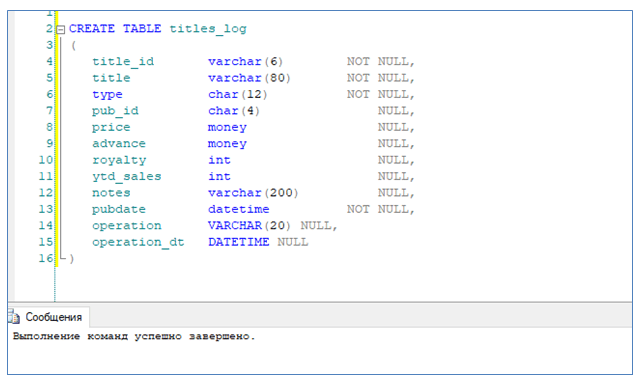Click the success message Выполнение команд успешно завершено
Image resolution: width=641 pixels, height=383 pixels.
[134, 336]
